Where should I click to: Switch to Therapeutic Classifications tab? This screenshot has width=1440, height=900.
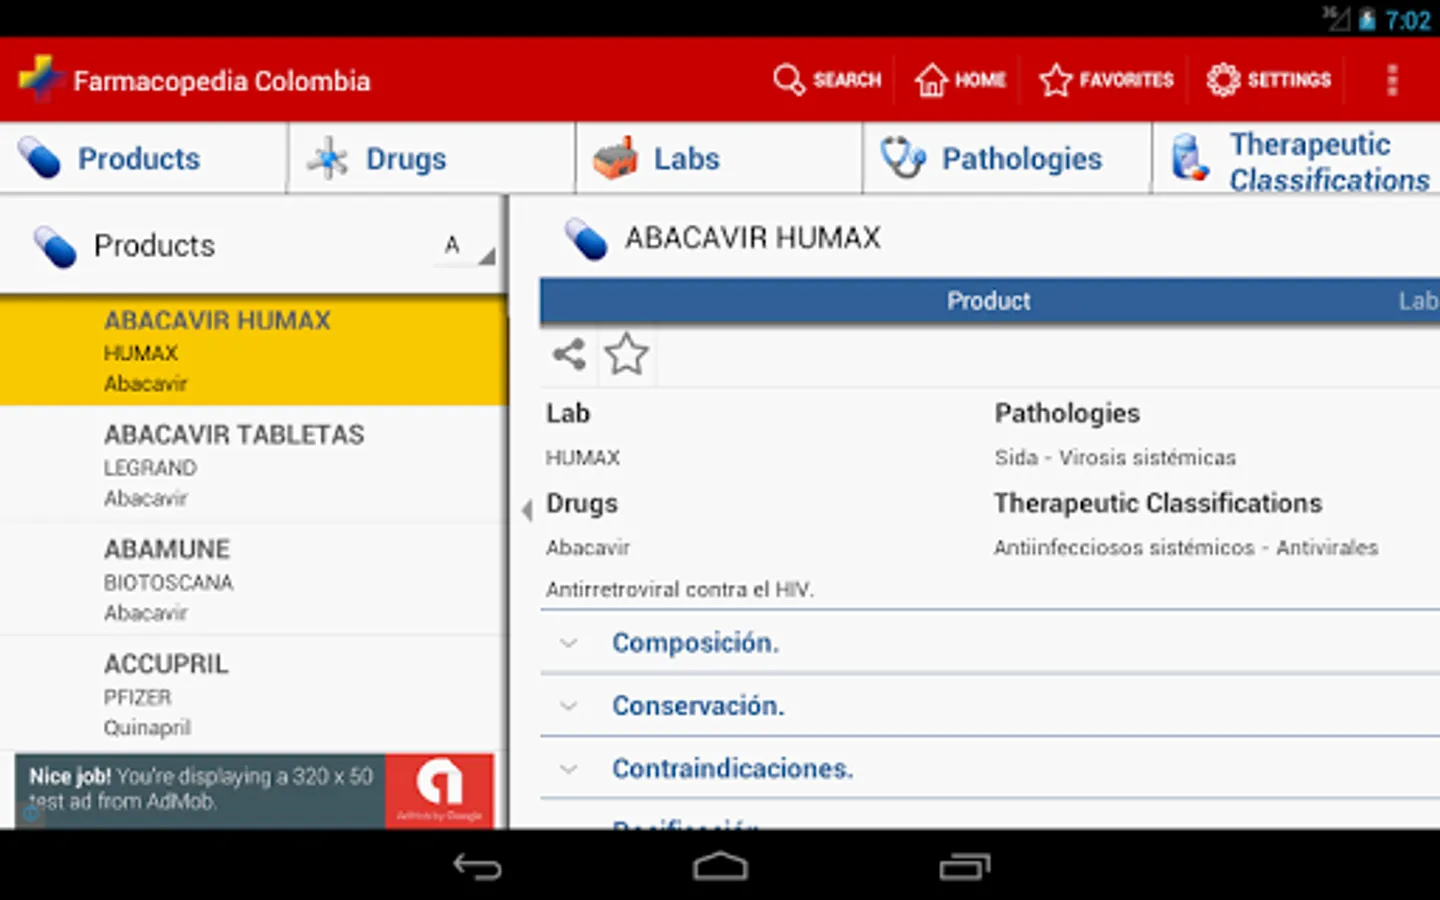tap(1297, 160)
